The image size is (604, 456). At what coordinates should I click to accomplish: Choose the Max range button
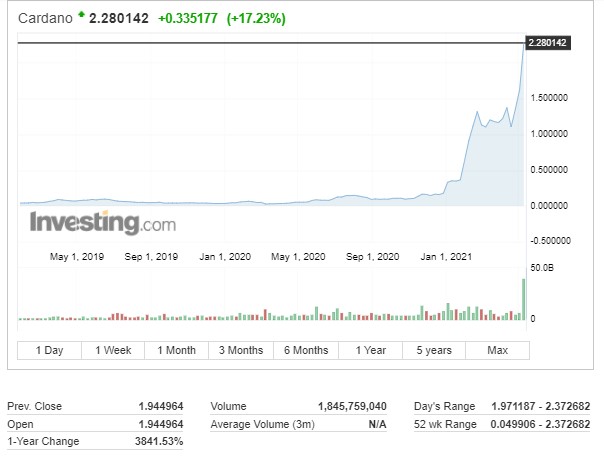[x=497, y=350]
